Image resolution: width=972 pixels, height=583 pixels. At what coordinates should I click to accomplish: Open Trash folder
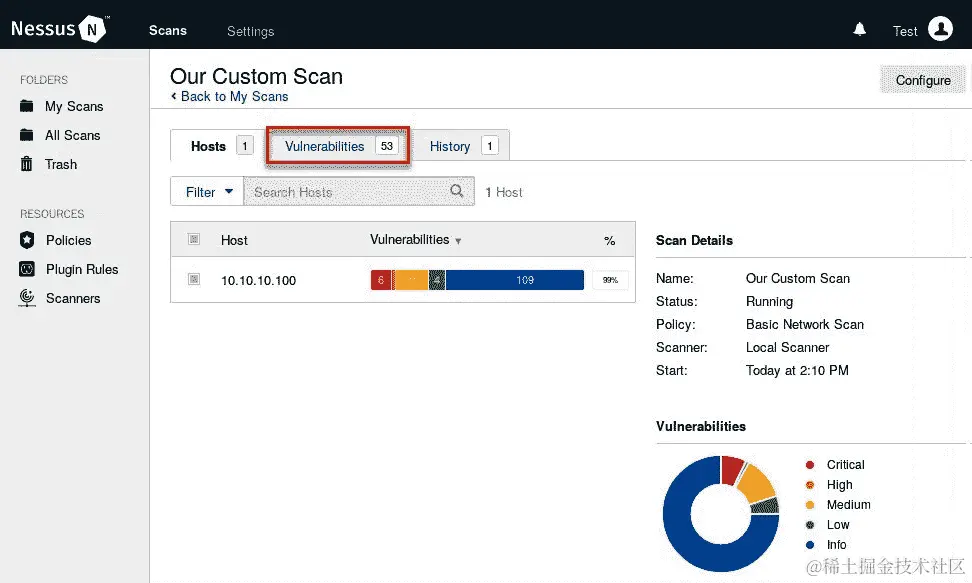click(x=61, y=164)
